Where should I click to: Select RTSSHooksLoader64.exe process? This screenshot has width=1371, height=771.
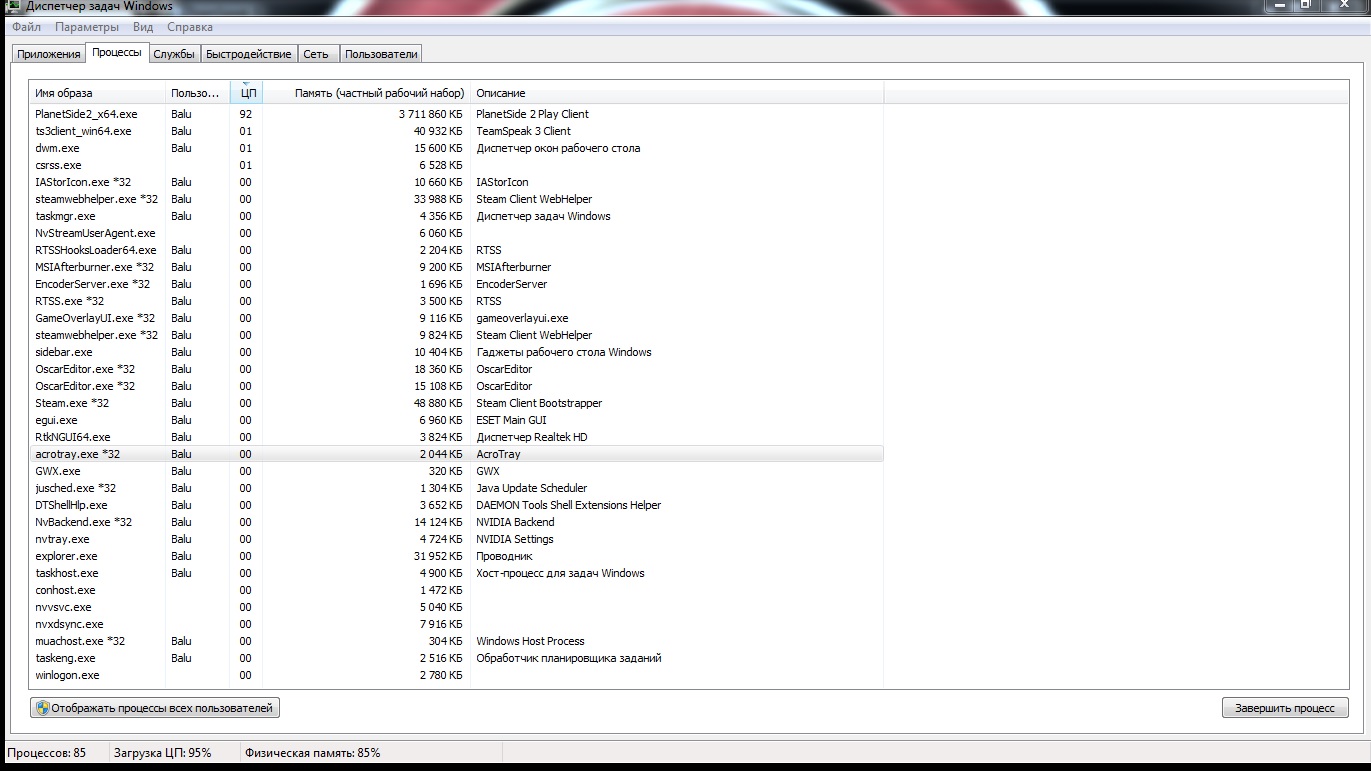coord(457,250)
